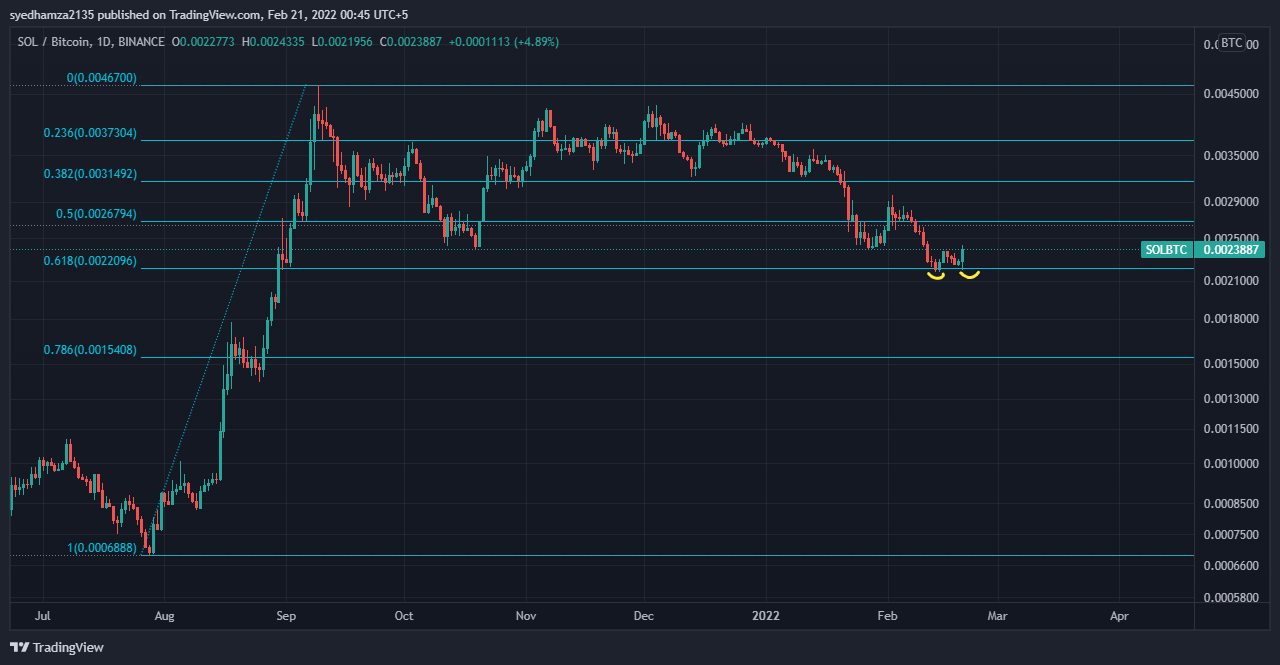Click the high value H0.0024335 in the header
The image size is (1280, 665).
(273, 42)
